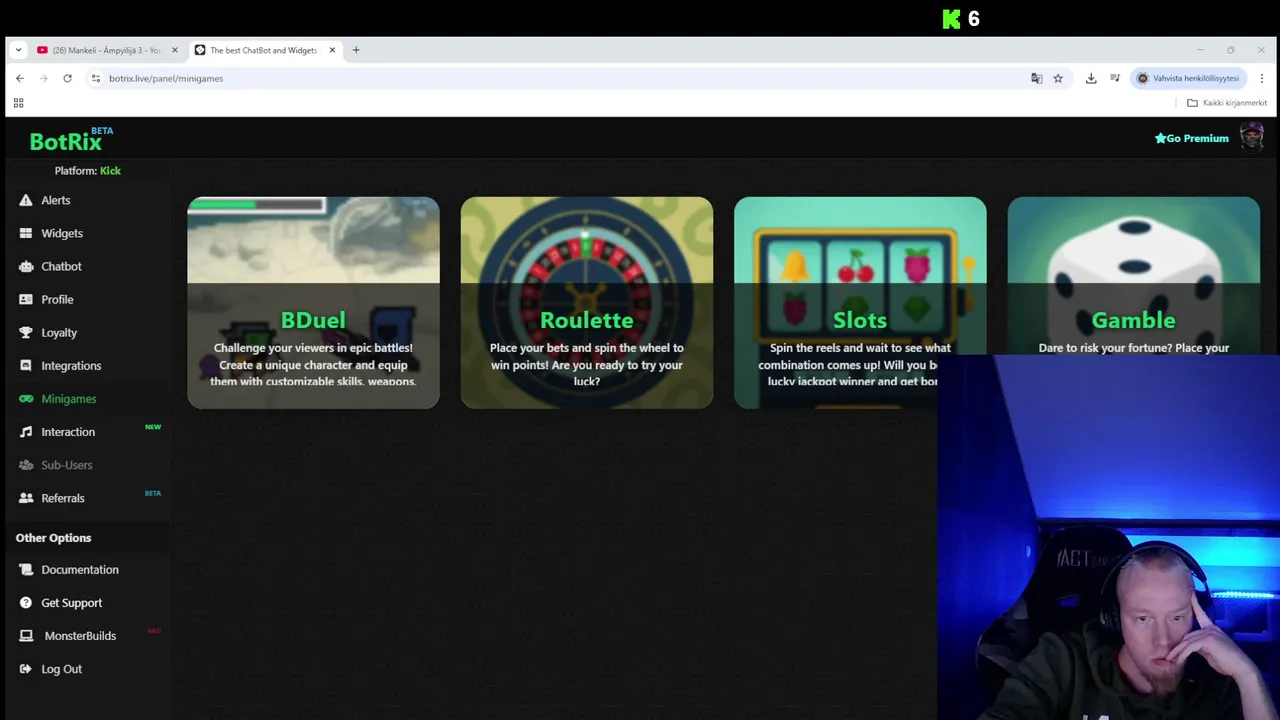The height and width of the screenshot is (720, 1280).
Task: Close the YouTube Mankeli tab
Action: [174, 50]
